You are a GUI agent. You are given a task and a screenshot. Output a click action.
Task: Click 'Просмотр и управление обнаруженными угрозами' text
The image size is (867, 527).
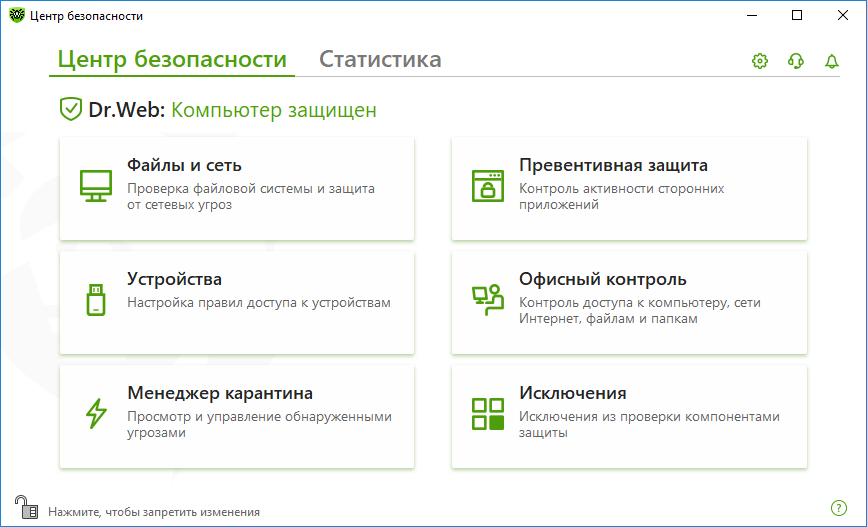coord(259,424)
